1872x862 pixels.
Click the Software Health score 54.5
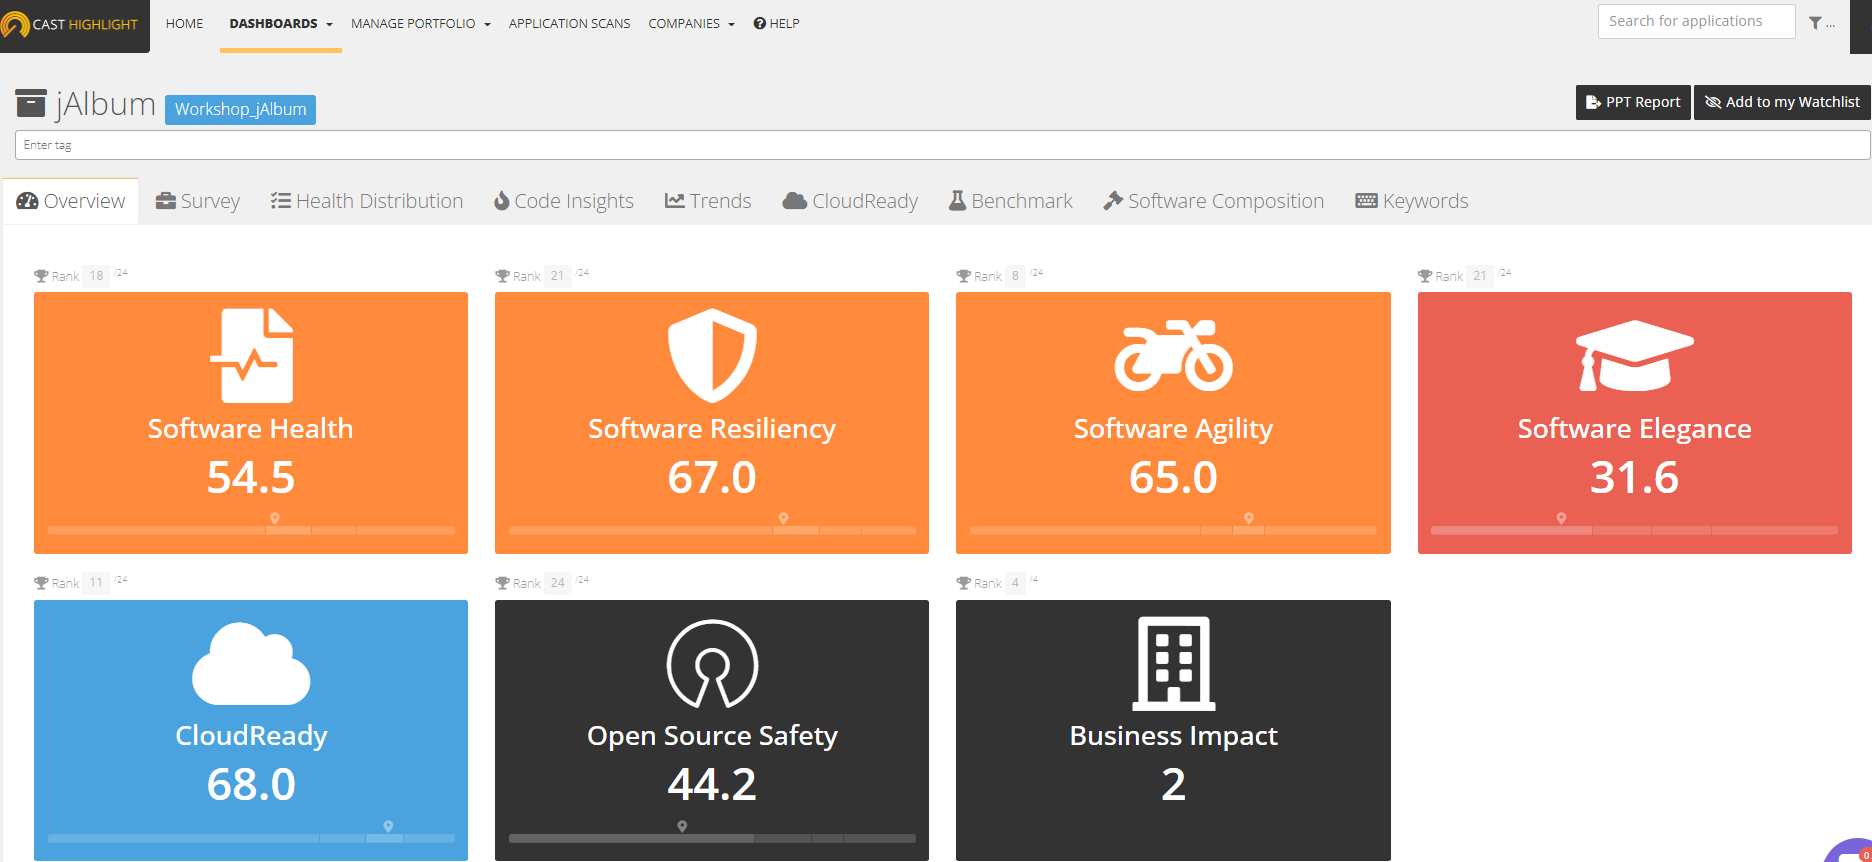pyautogui.click(x=251, y=477)
